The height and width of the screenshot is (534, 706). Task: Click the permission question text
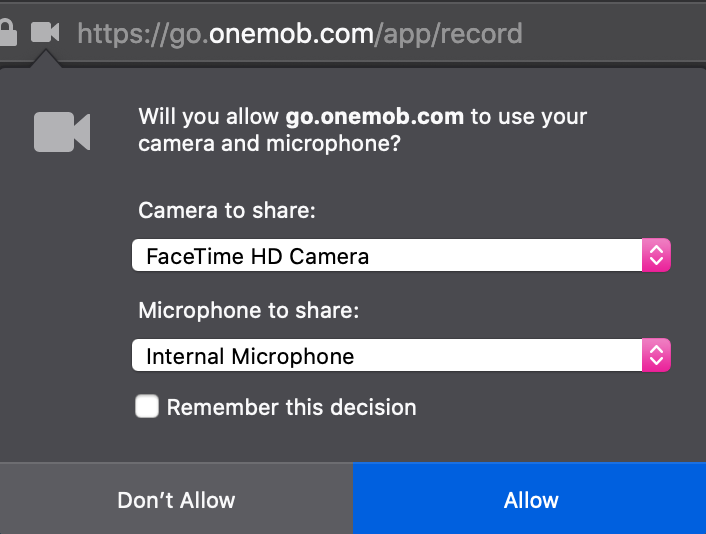pos(362,130)
